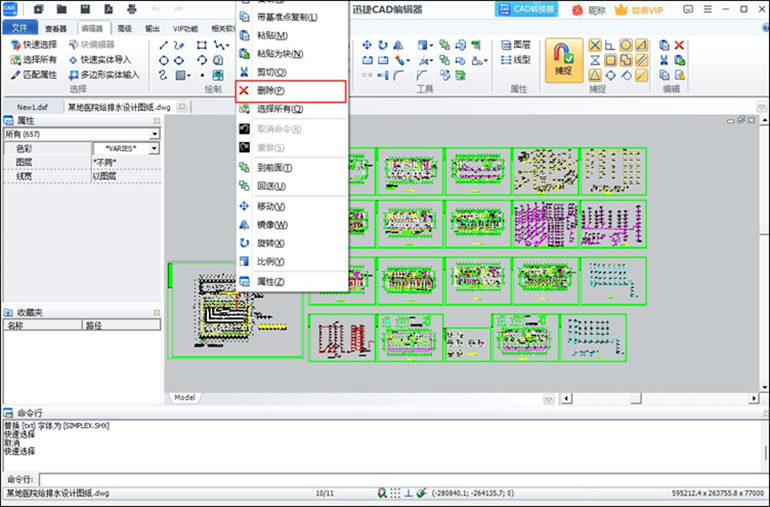Click the 匹配属性 button

[x=34, y=75]
